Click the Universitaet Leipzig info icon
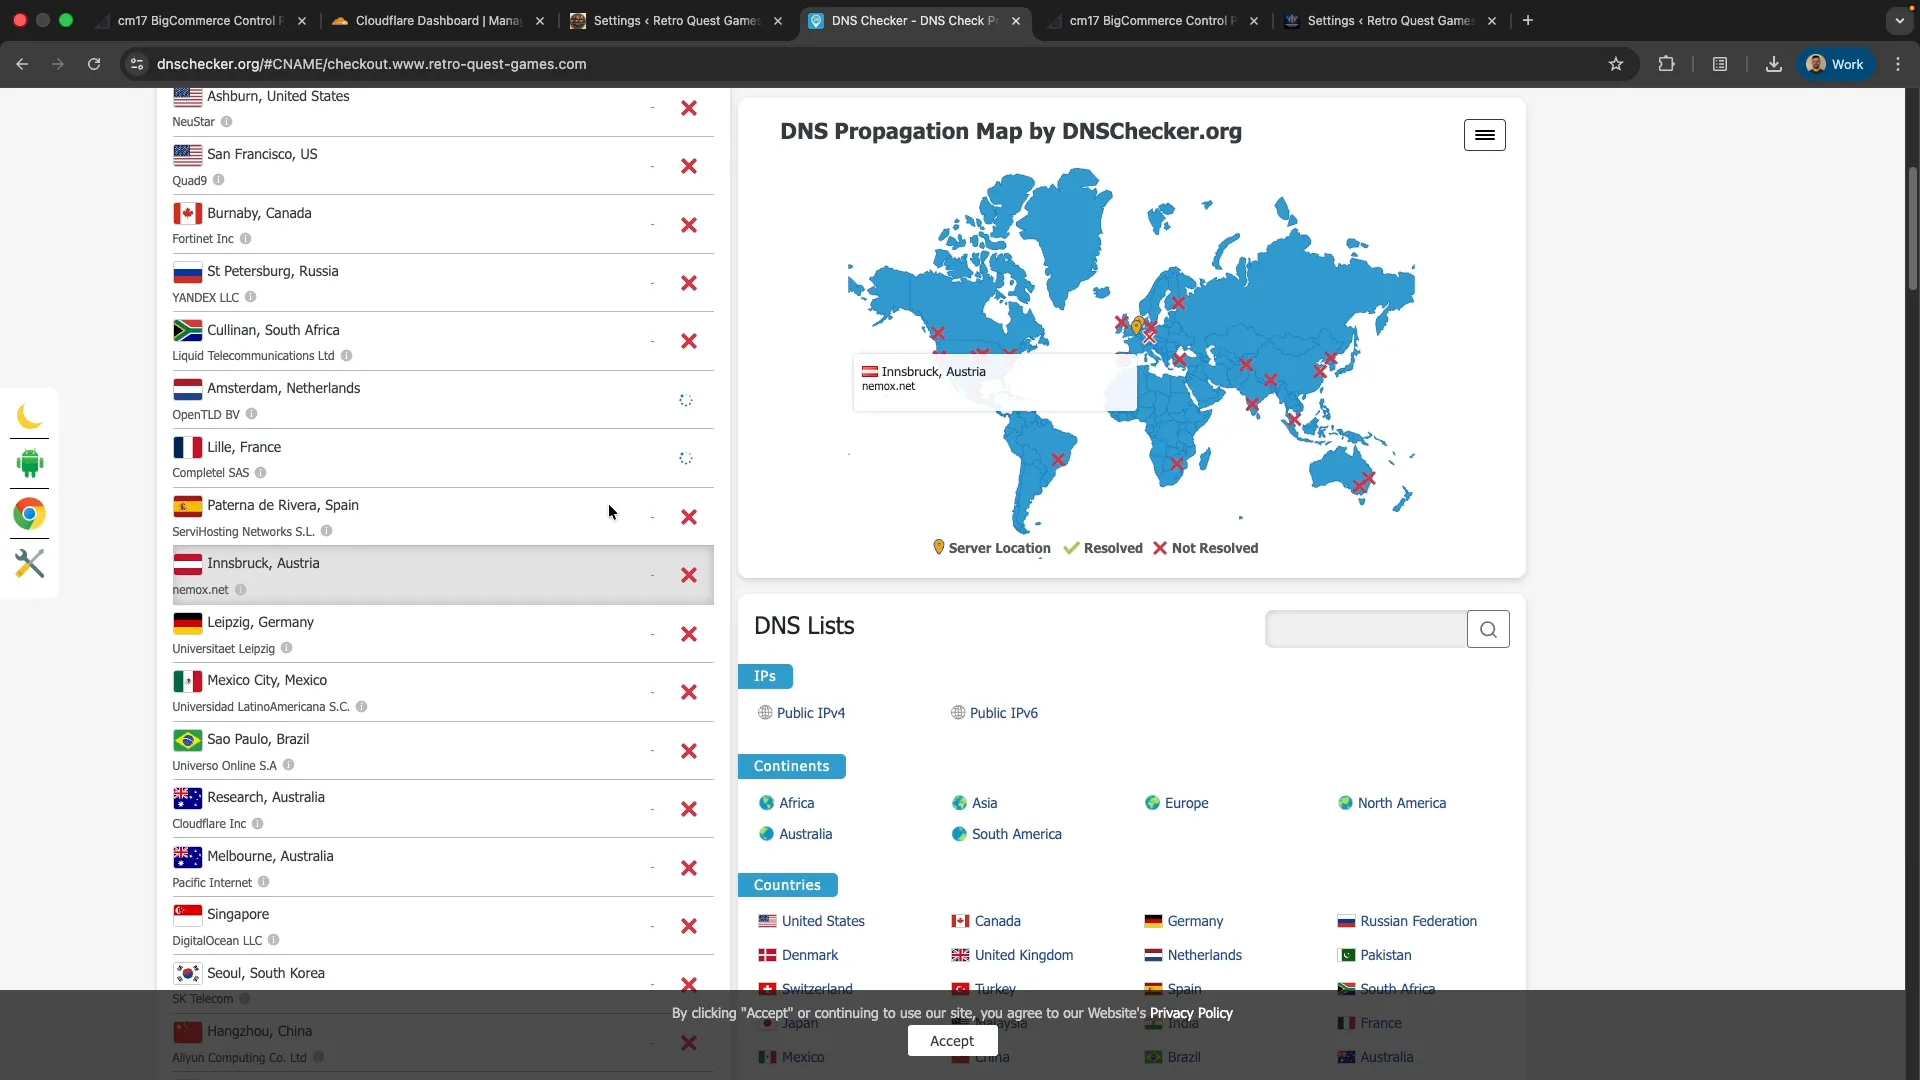Screen dimensions: 1920x1080 (x=286, y=648)
